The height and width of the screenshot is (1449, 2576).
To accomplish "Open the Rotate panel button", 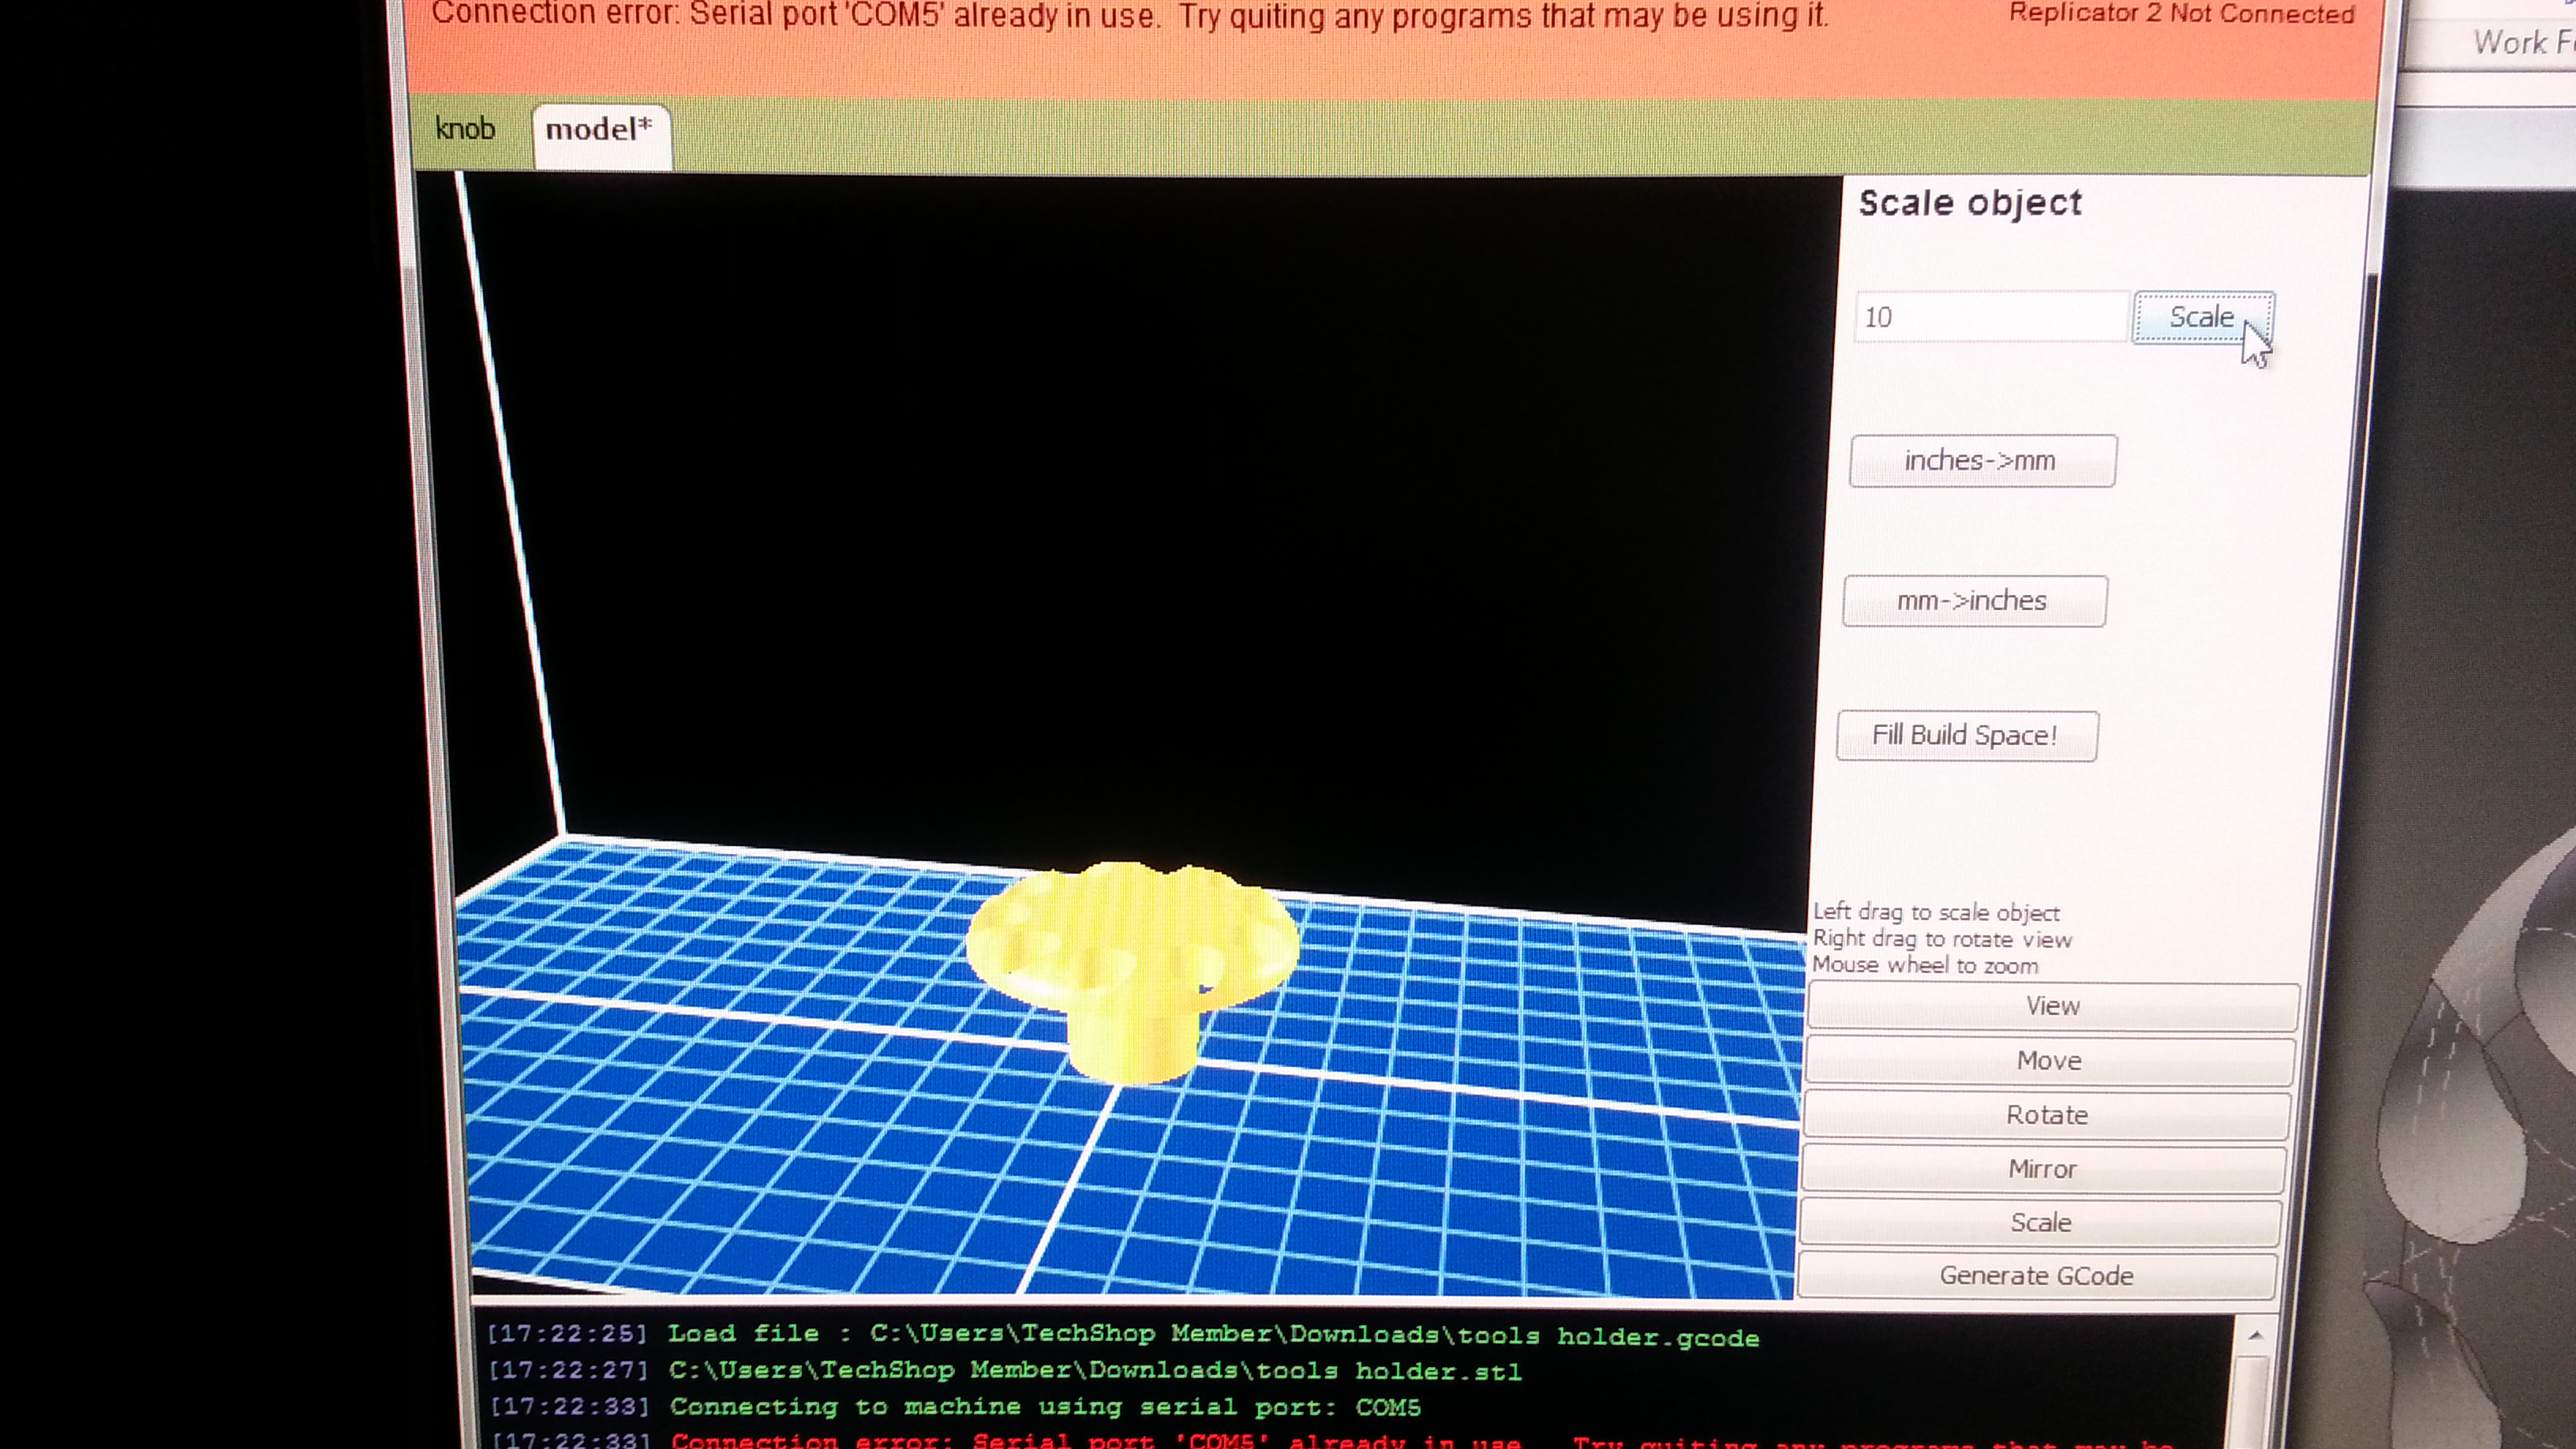I will click(x=2047, y=1115).
